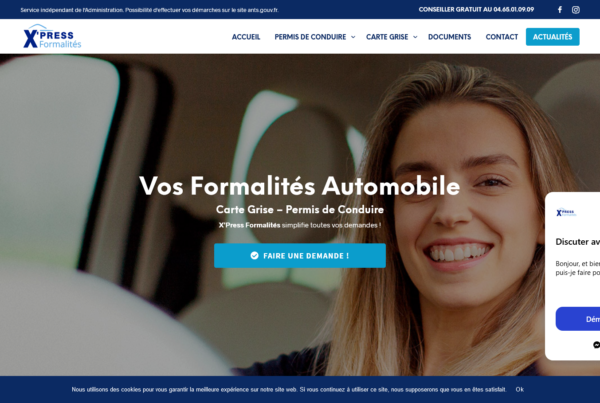Open the Instagram profile icon
600x403 pixels.
click(x=576, y=10)
